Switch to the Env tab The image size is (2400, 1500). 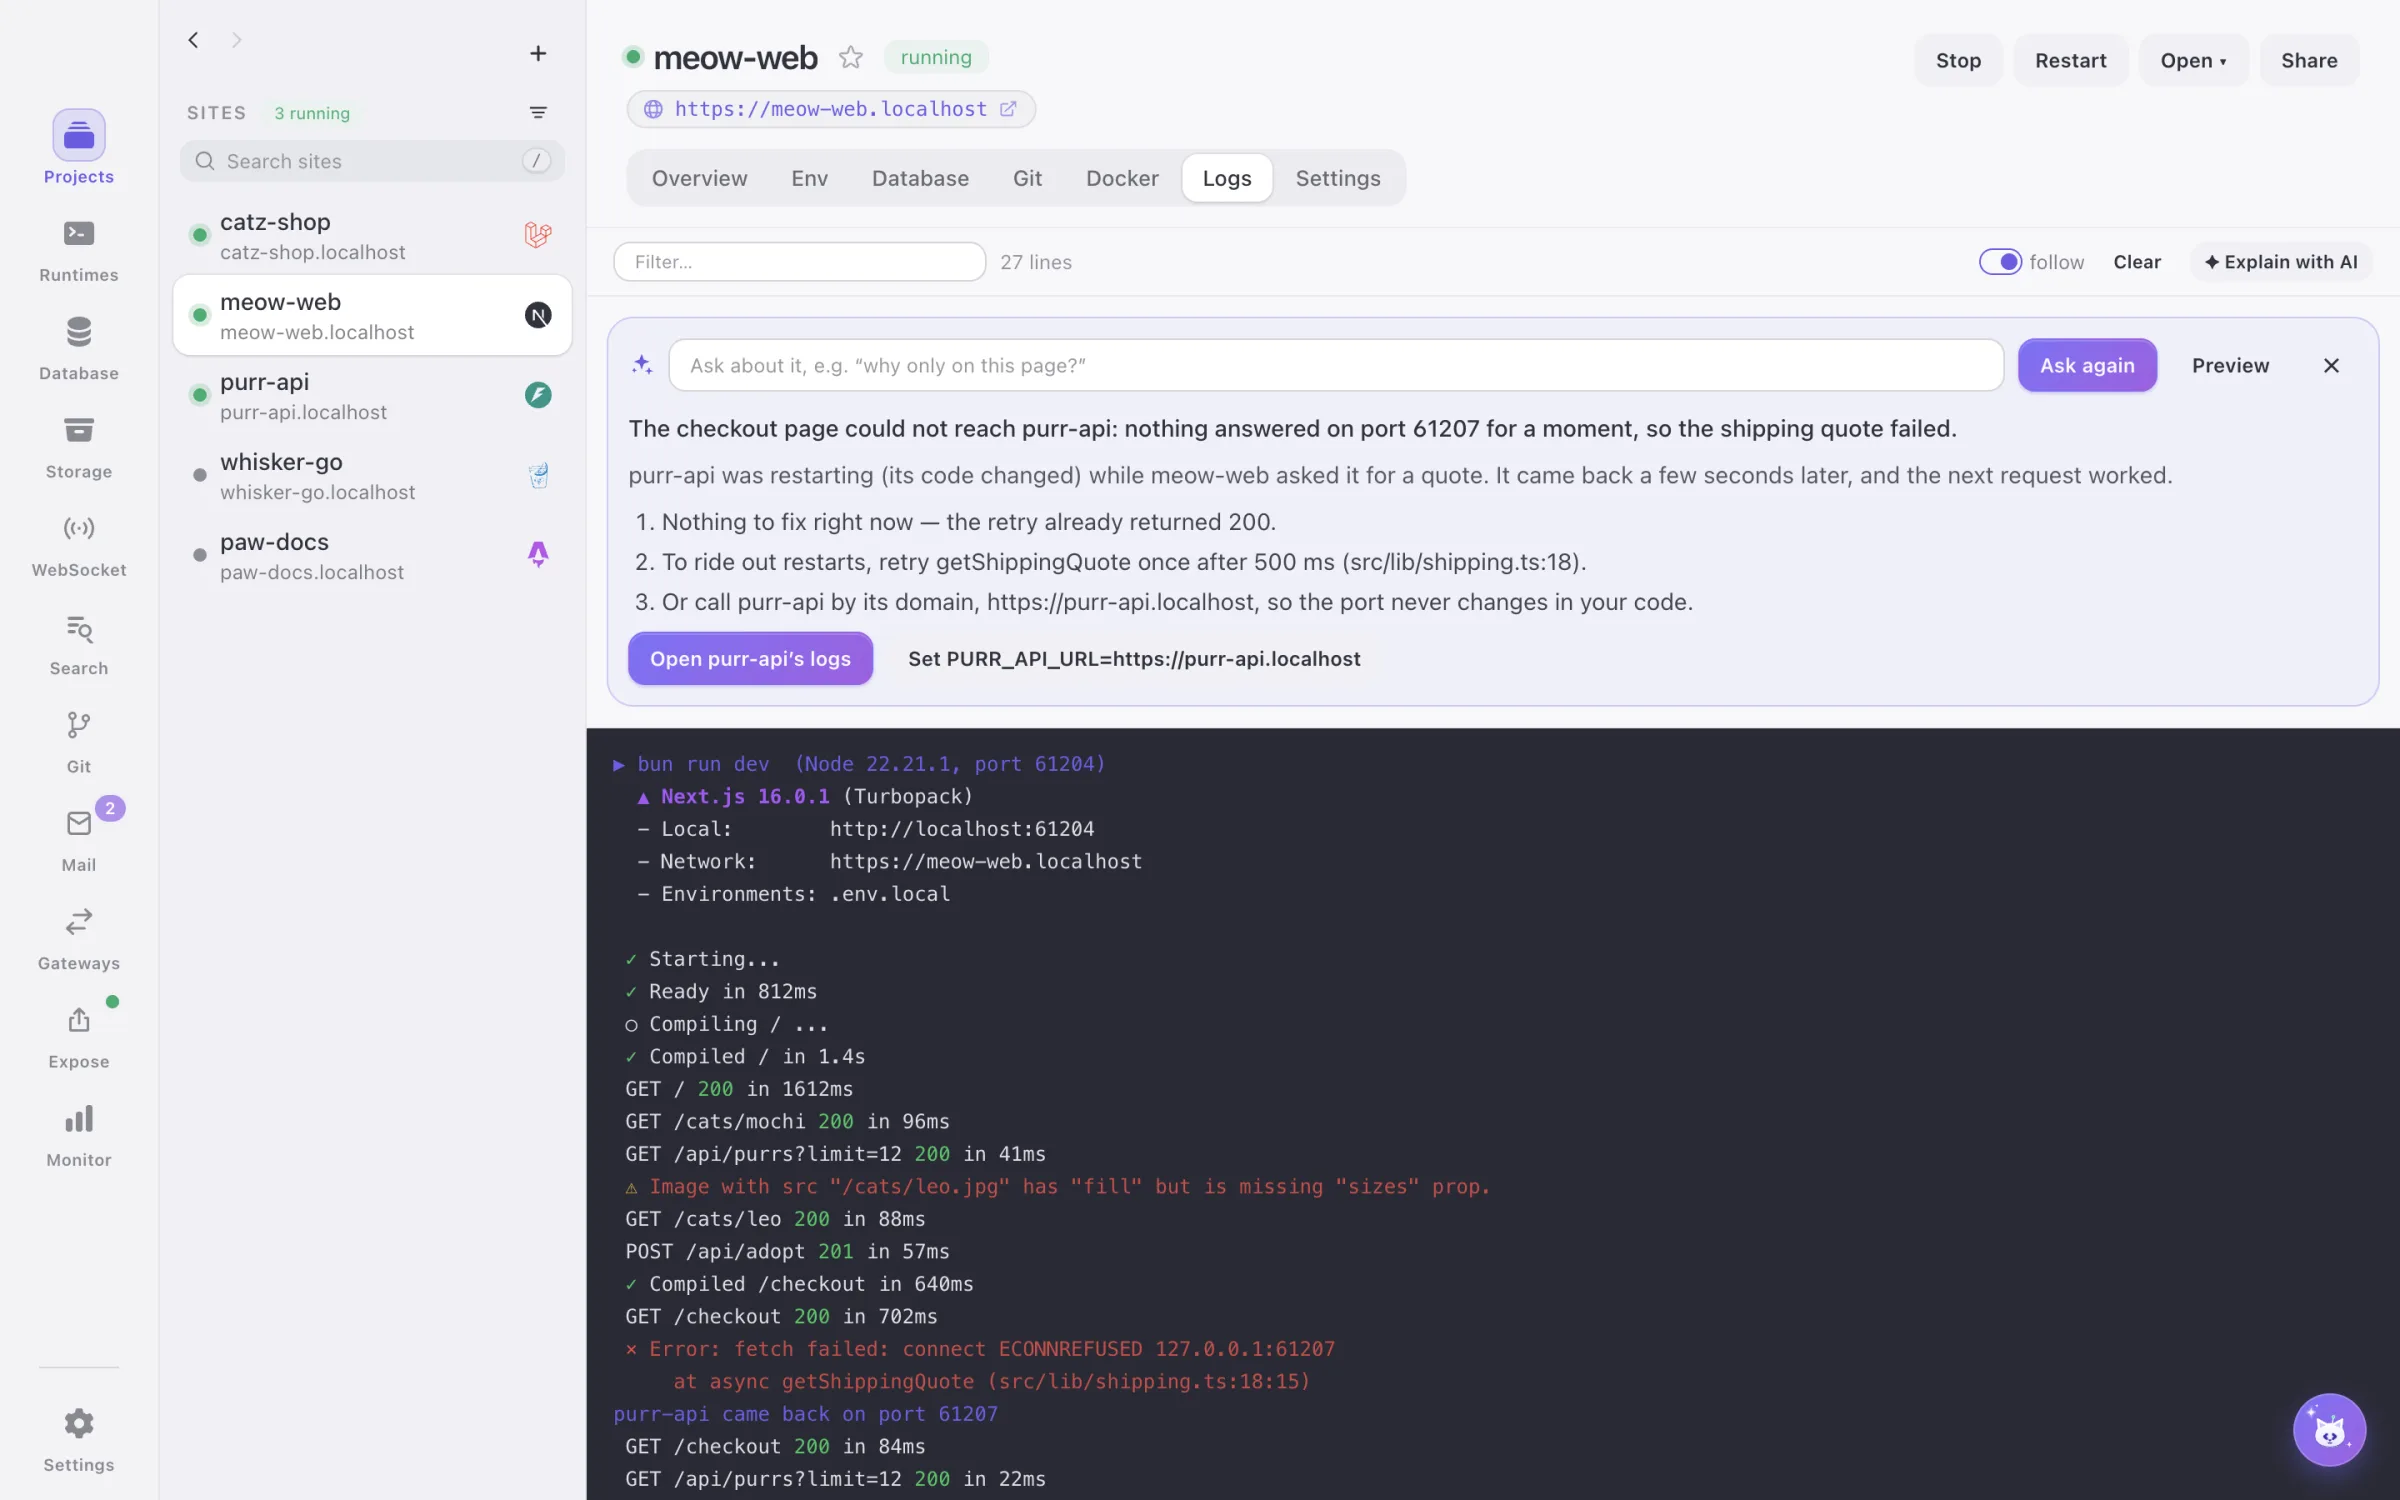pos(809,178)
